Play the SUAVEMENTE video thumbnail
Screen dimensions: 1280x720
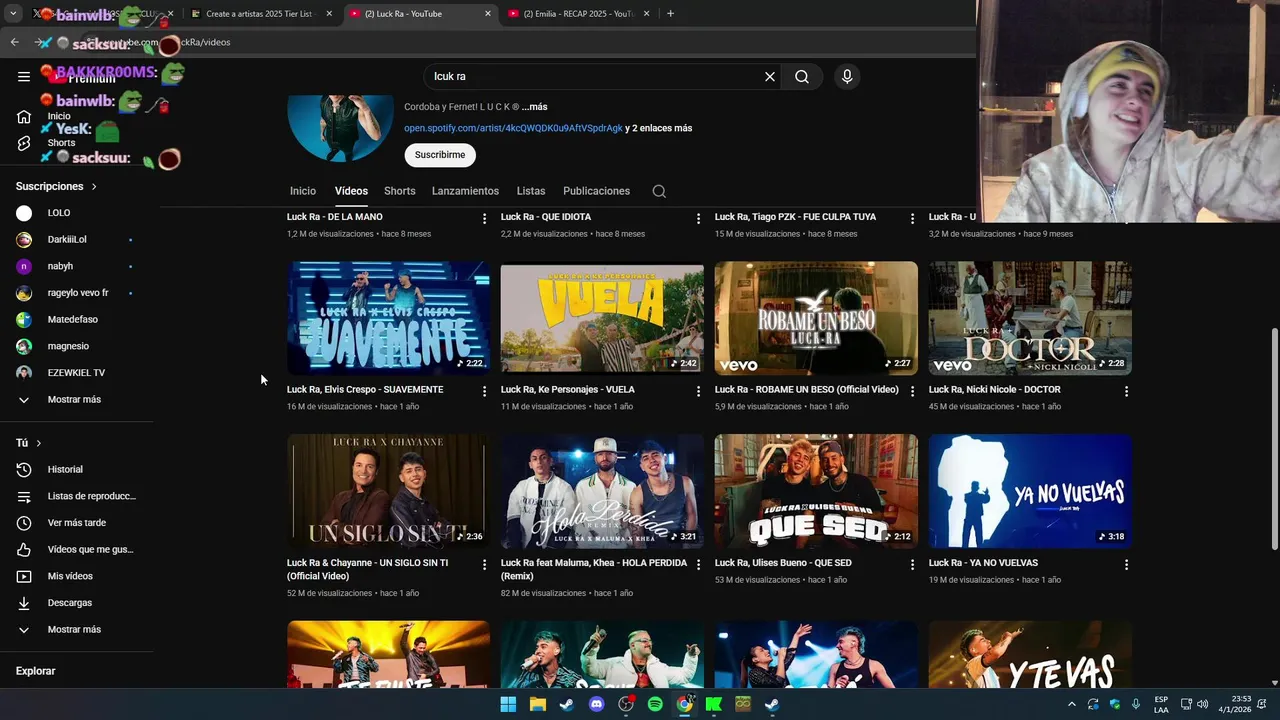pyautogui.click(x=388, y=318)
